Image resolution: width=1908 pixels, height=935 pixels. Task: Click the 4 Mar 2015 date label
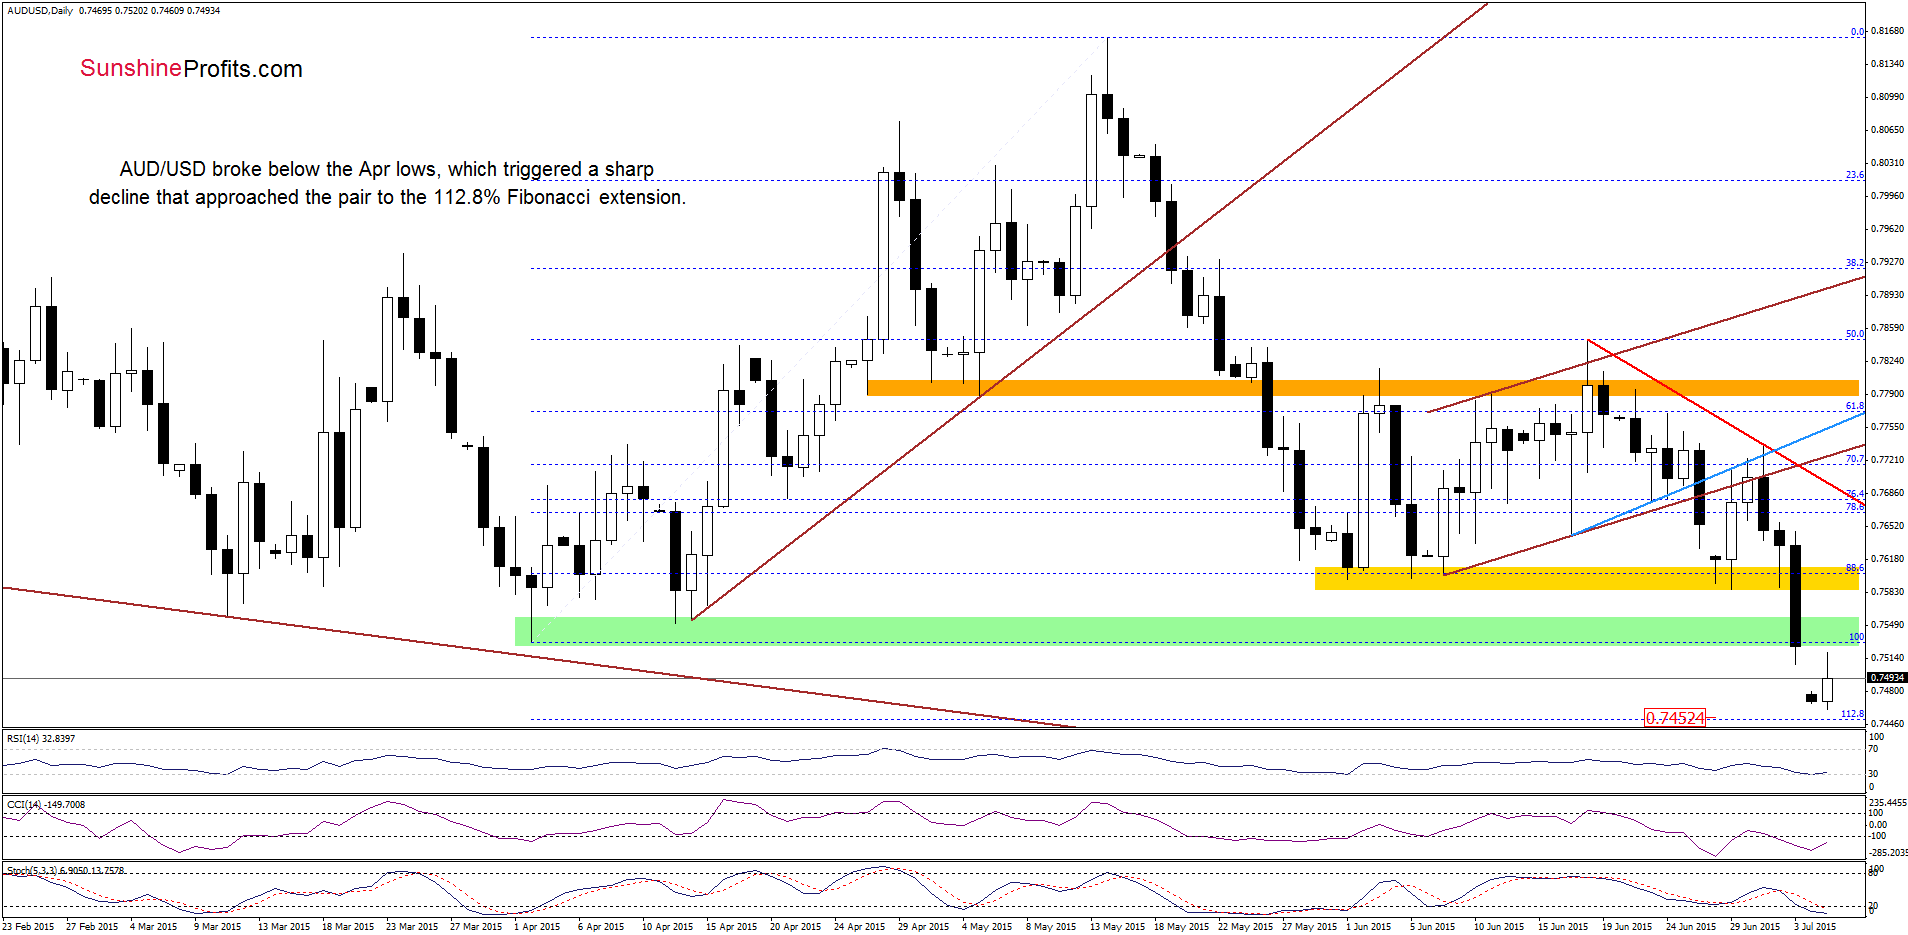coord(153,926)
